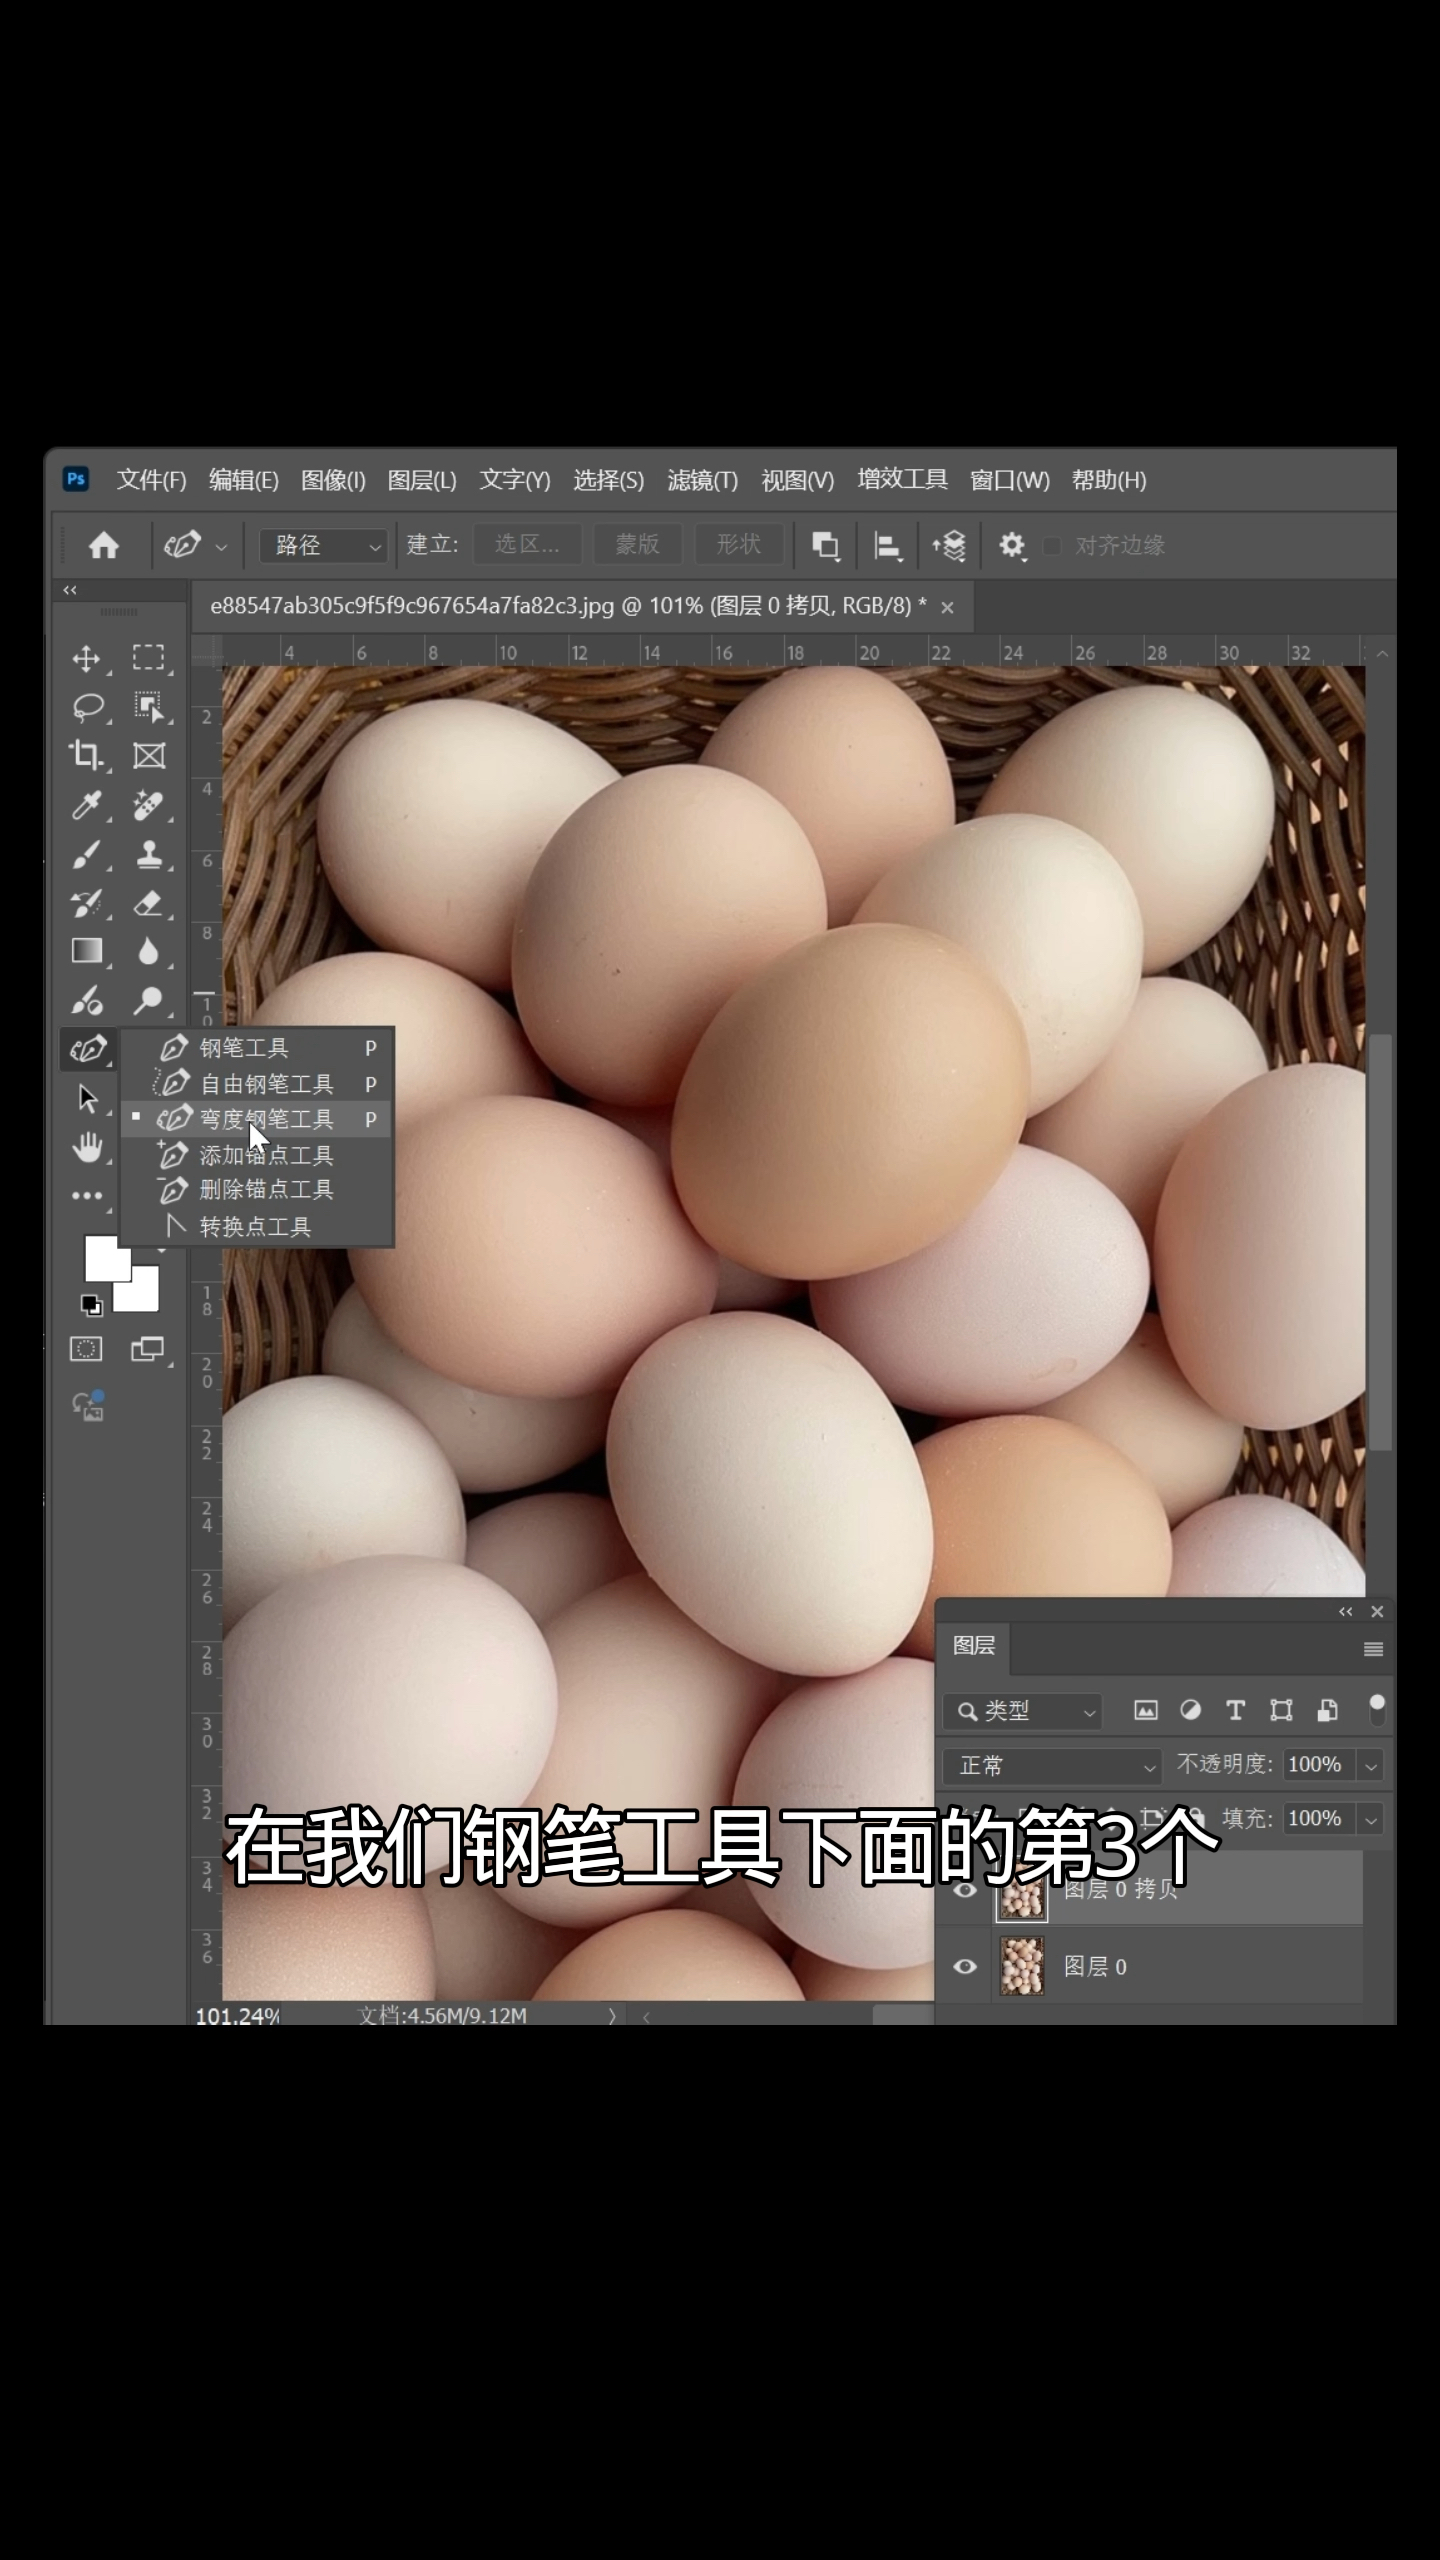This screenshot has width=1440, height=2560.
Task: Open the 填充 fill dropdown arrow
Action: [1371, 1820]
